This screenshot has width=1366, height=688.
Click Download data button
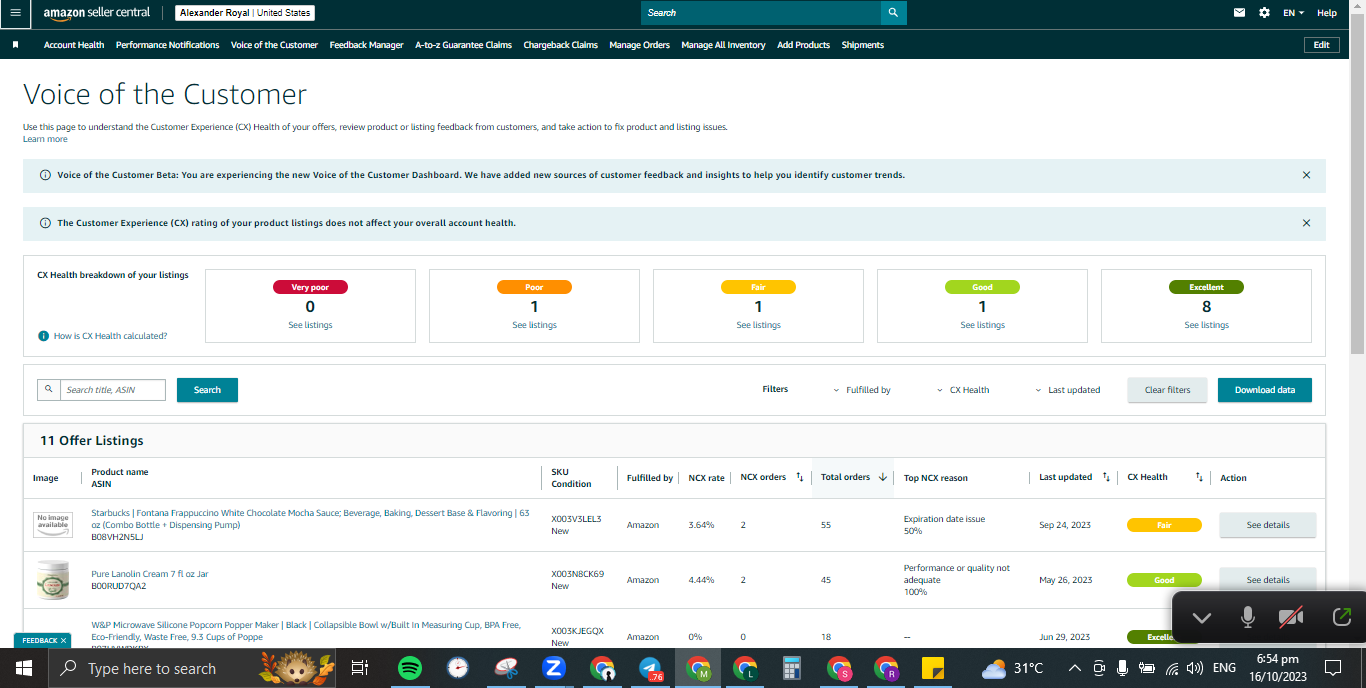(x=1265, y=390)
